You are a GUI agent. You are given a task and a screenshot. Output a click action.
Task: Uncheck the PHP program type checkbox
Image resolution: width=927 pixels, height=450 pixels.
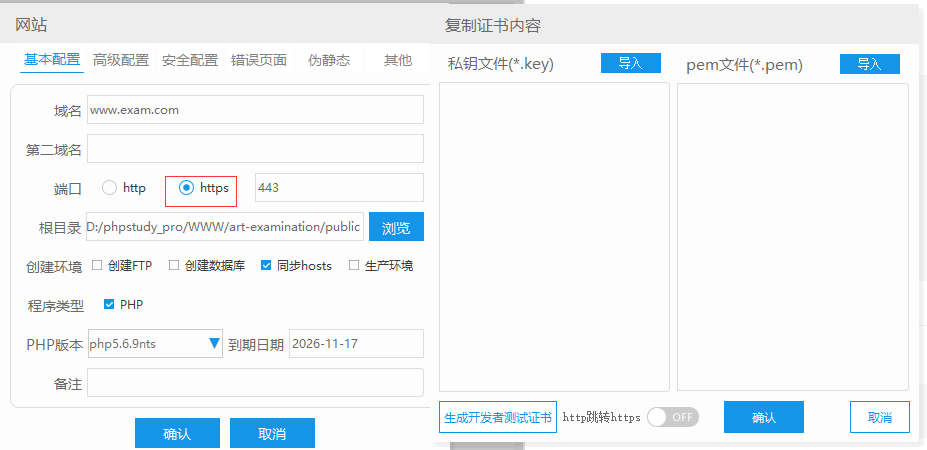click(x=109, y=305)
